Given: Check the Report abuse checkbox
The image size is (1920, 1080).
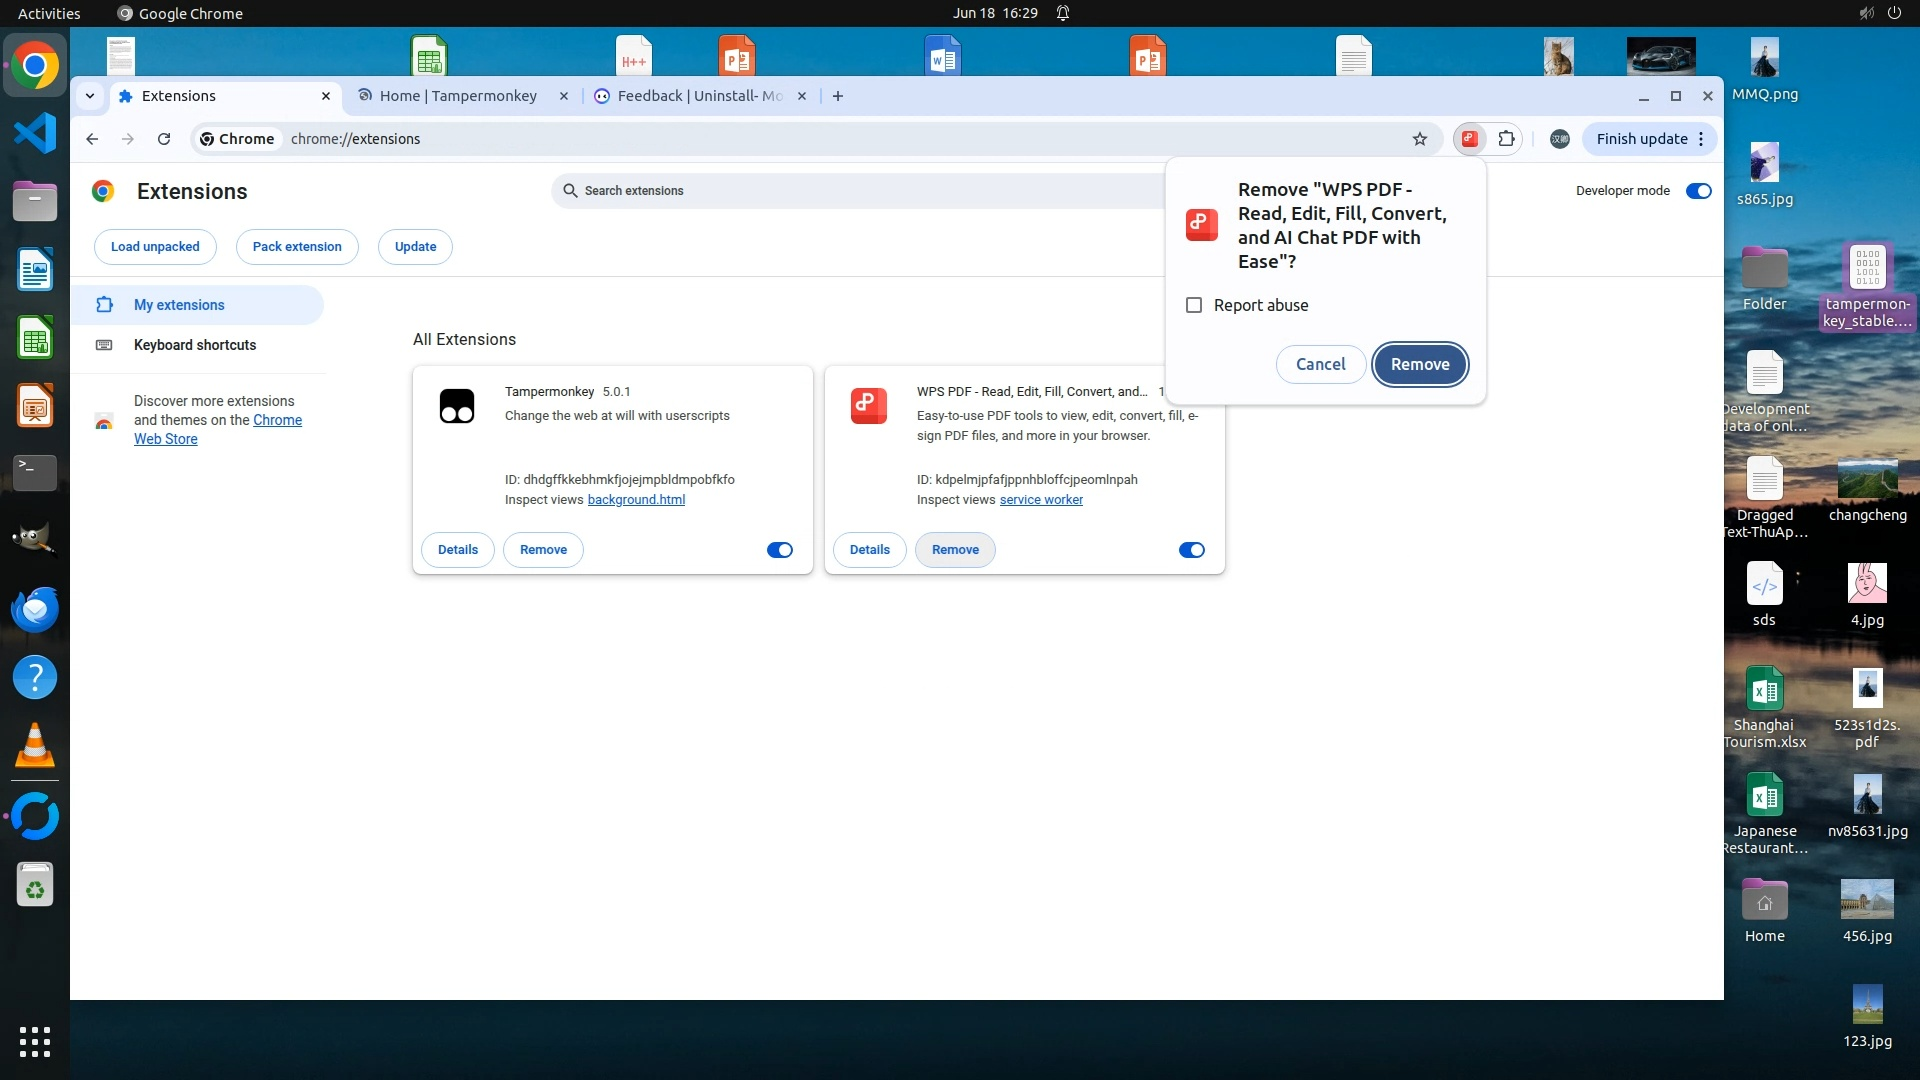Looking at the screenshot, I should [1194, 305].
